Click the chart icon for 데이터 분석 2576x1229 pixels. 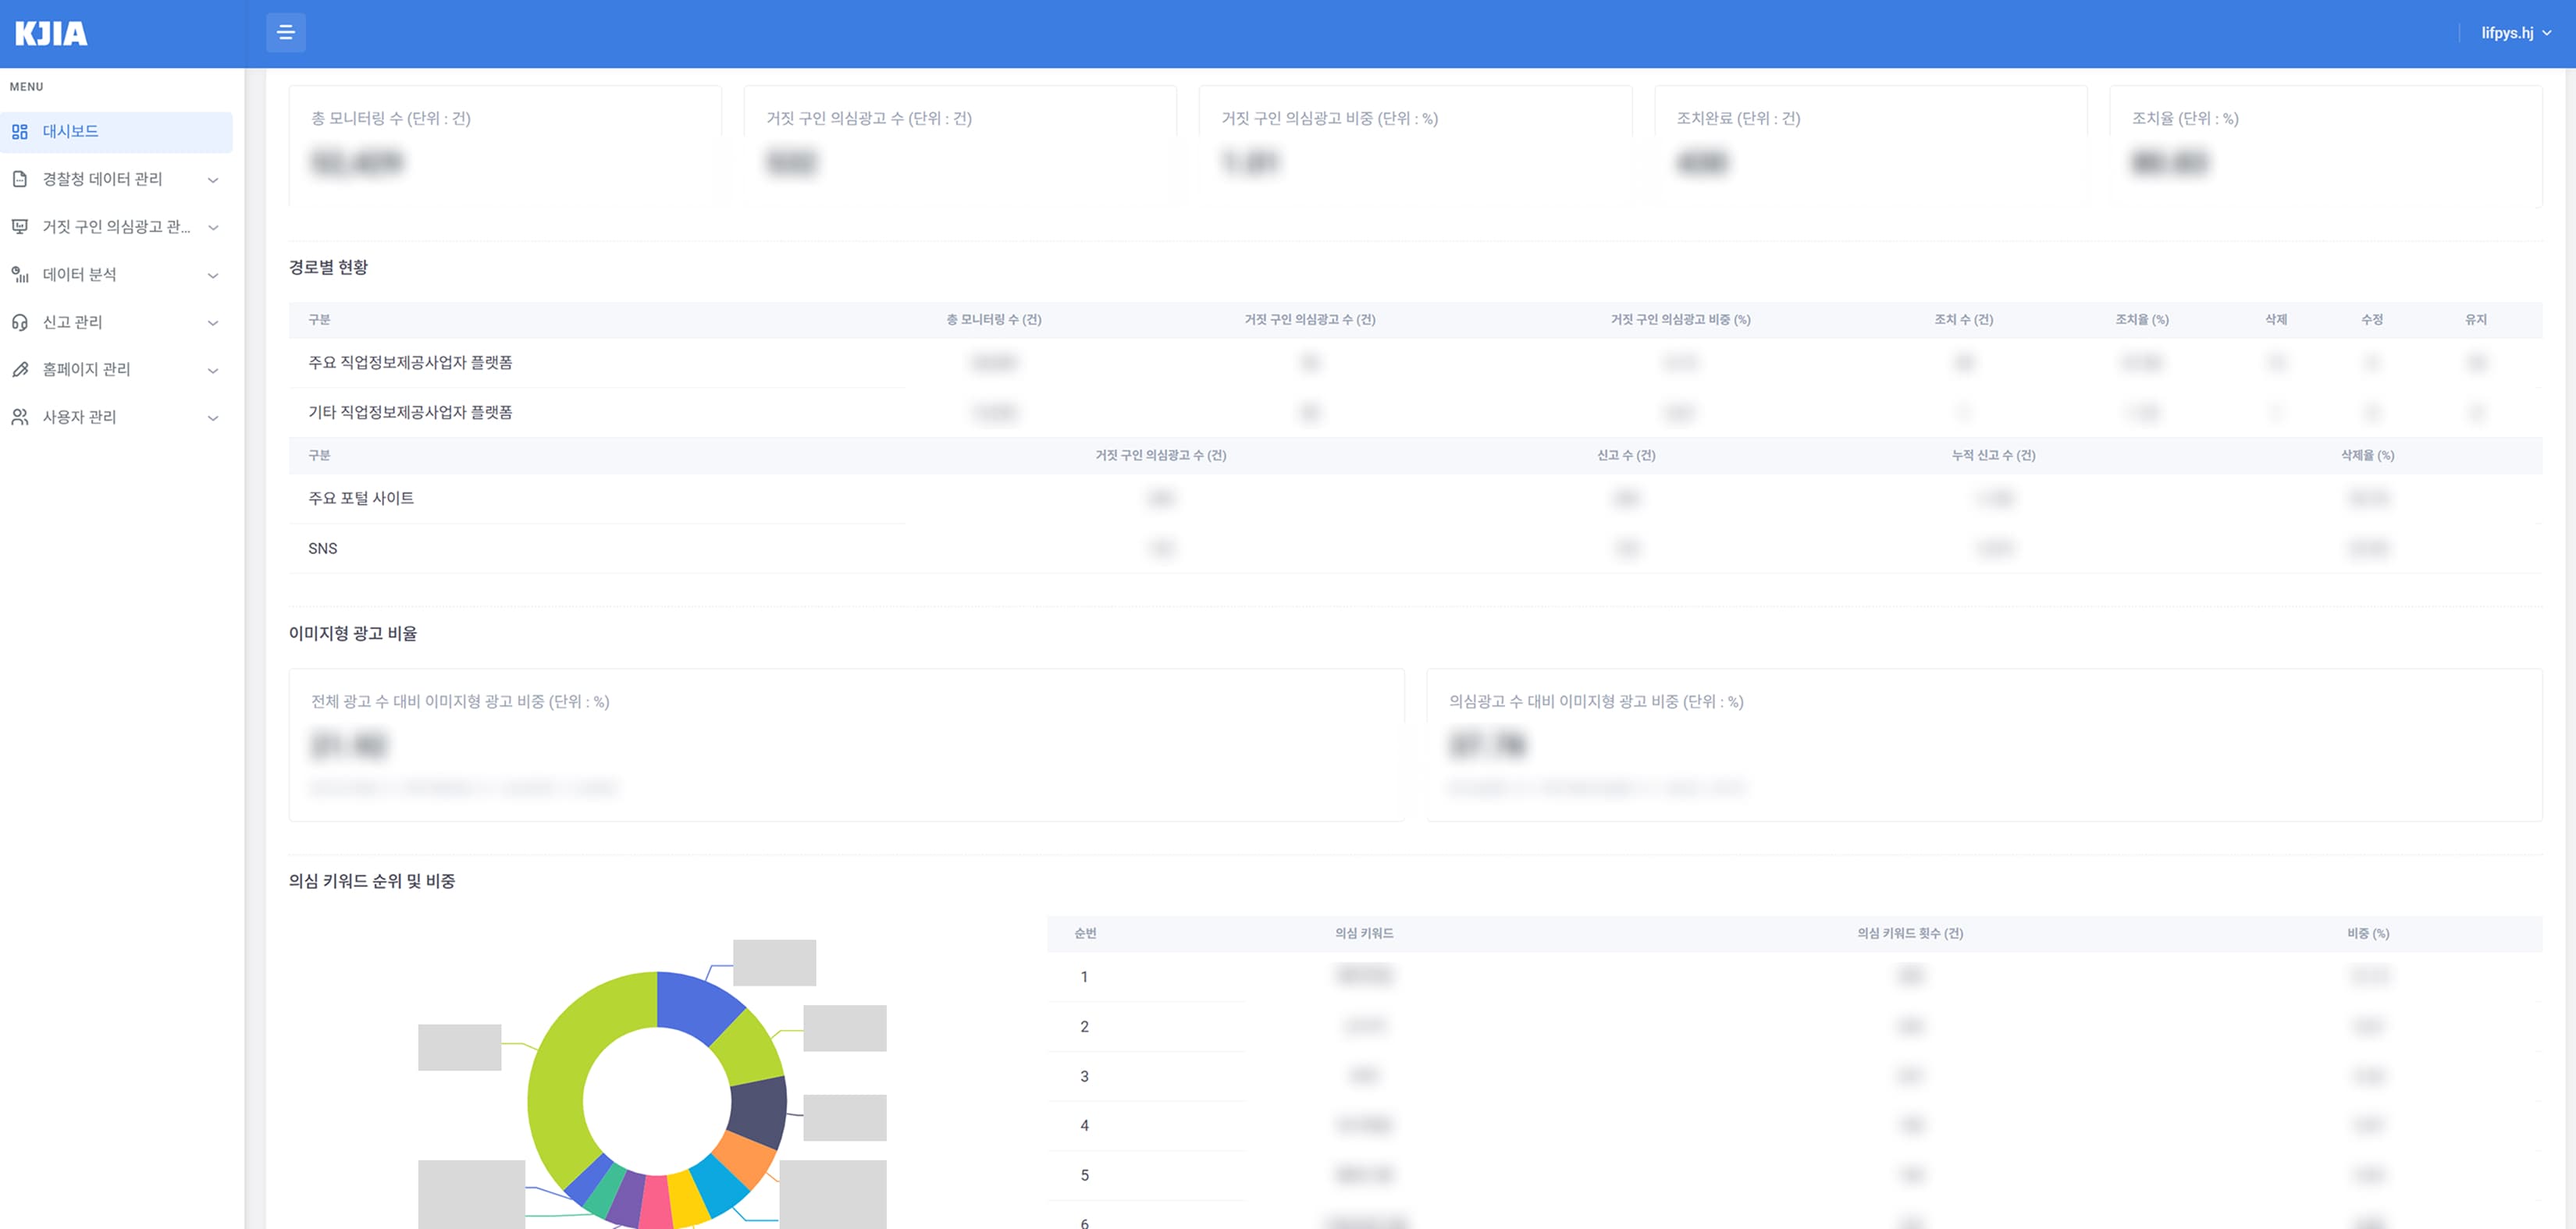(x=20, y=274)
